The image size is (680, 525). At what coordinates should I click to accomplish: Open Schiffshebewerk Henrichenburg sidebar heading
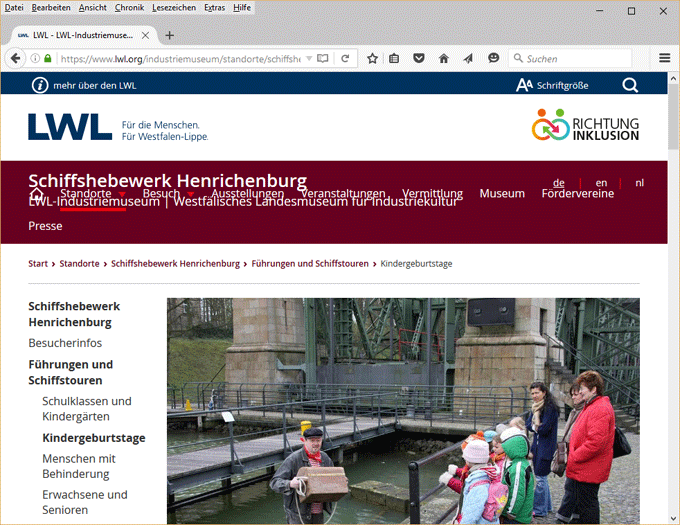(x=74, y=314)
